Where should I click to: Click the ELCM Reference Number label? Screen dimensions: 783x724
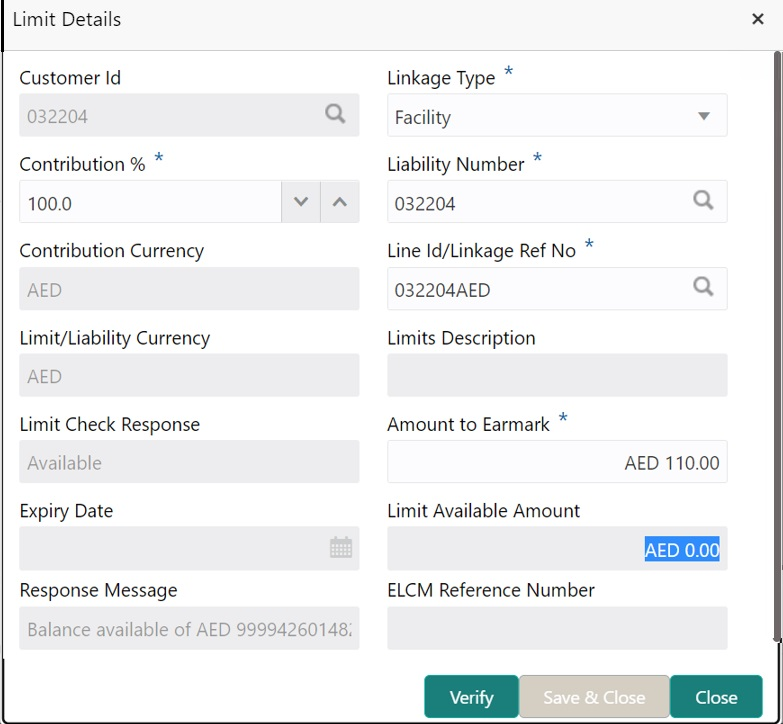click(491, 590)
